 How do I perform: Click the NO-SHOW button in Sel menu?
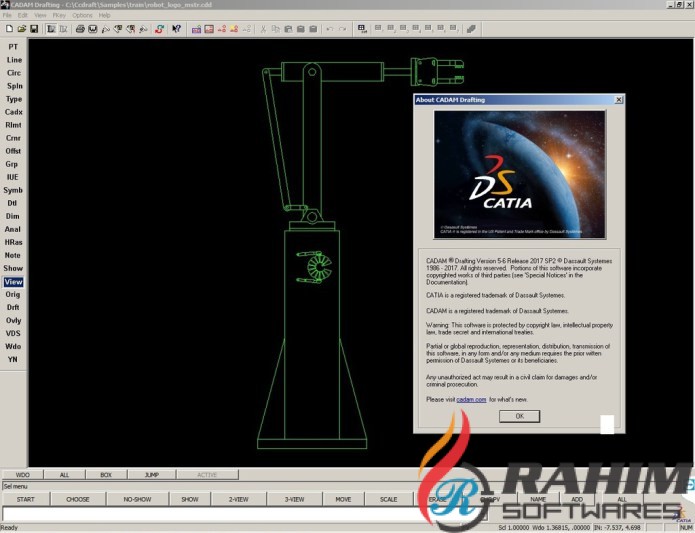pyautogui.click(x=136, y=498)
